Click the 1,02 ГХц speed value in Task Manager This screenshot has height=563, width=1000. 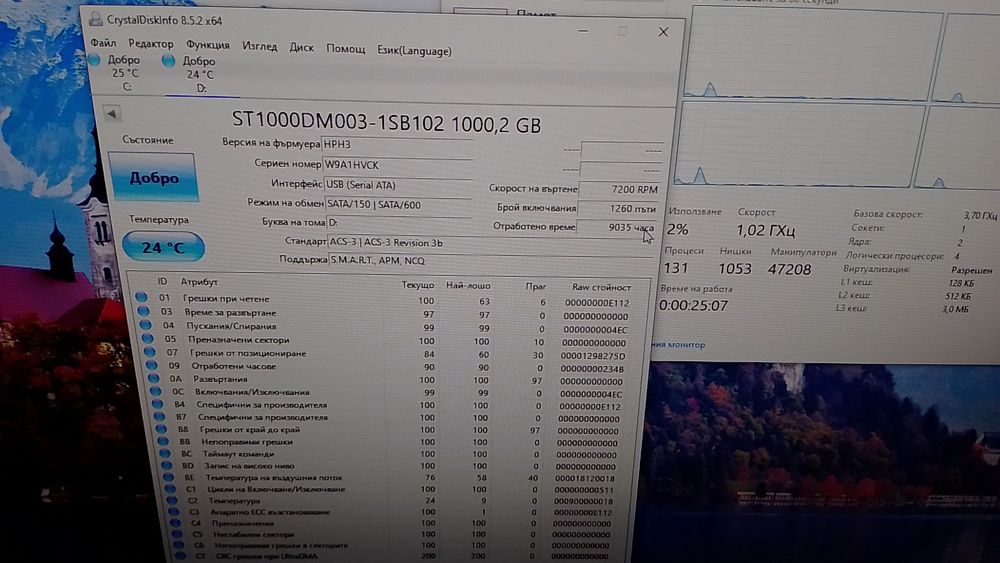[766, 230]
